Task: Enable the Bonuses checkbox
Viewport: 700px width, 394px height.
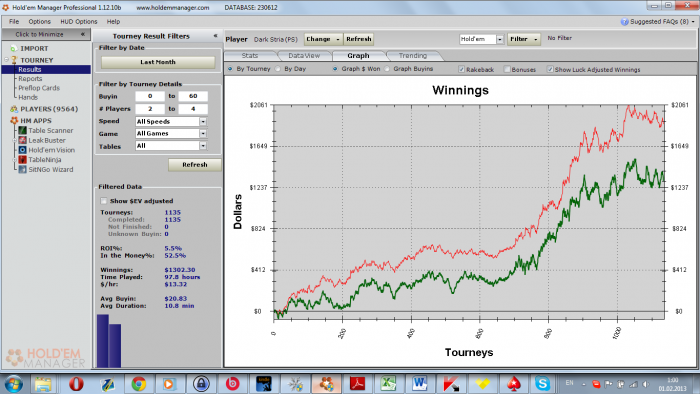Action: [507, 69]
